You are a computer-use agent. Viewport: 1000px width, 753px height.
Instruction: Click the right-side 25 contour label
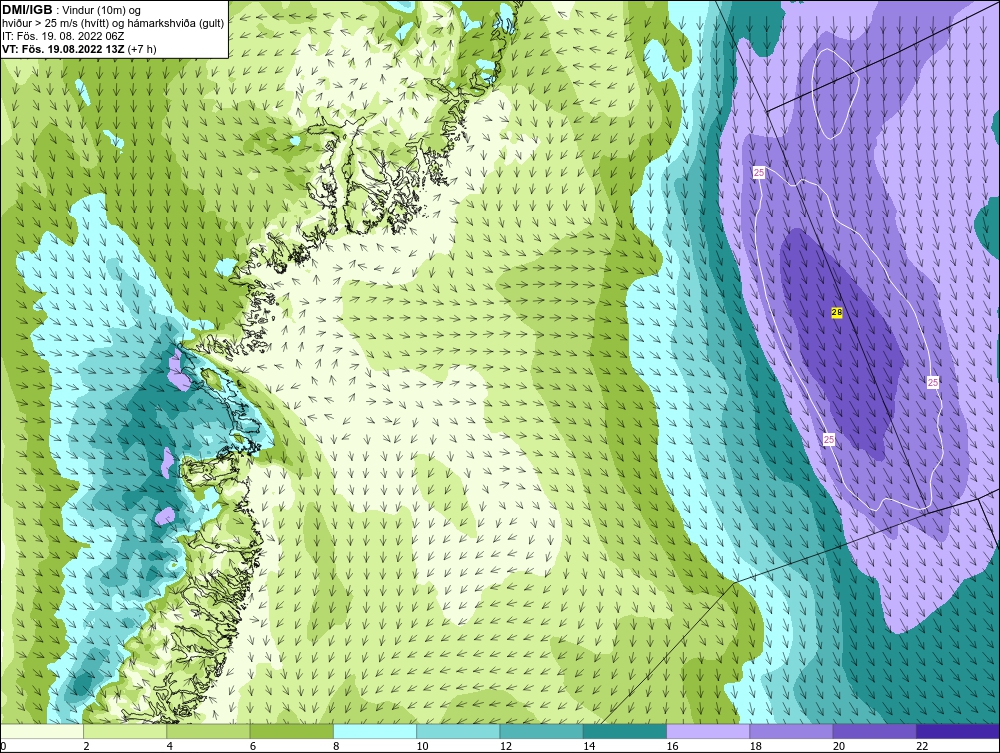(933, 382)
